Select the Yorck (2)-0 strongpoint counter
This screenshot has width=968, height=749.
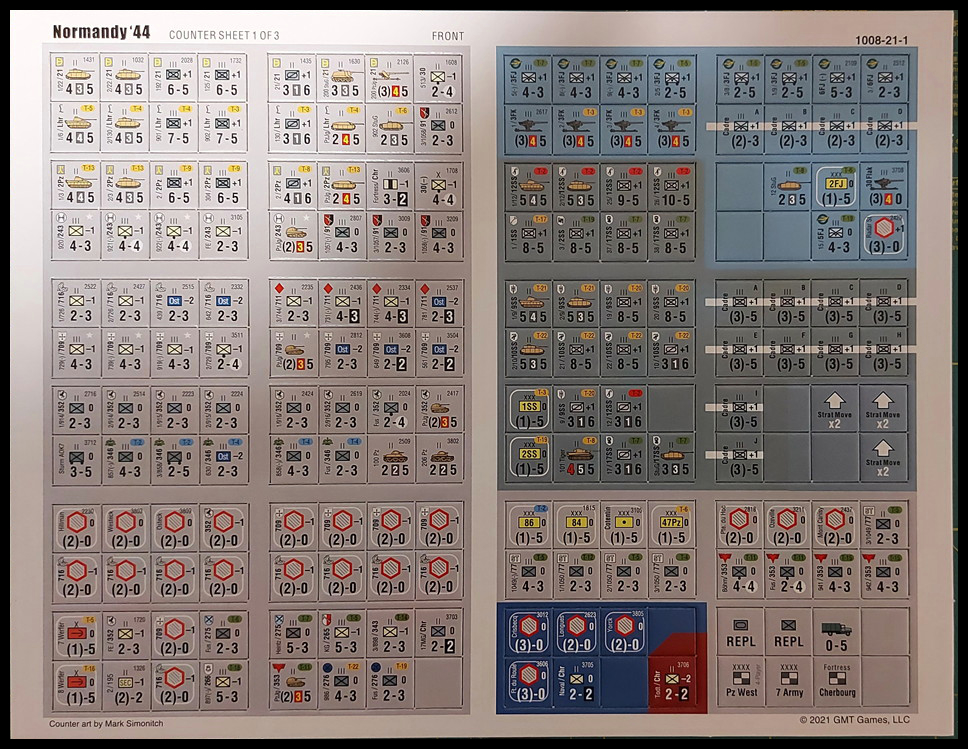pyautogui.click(x=625, y=632)
